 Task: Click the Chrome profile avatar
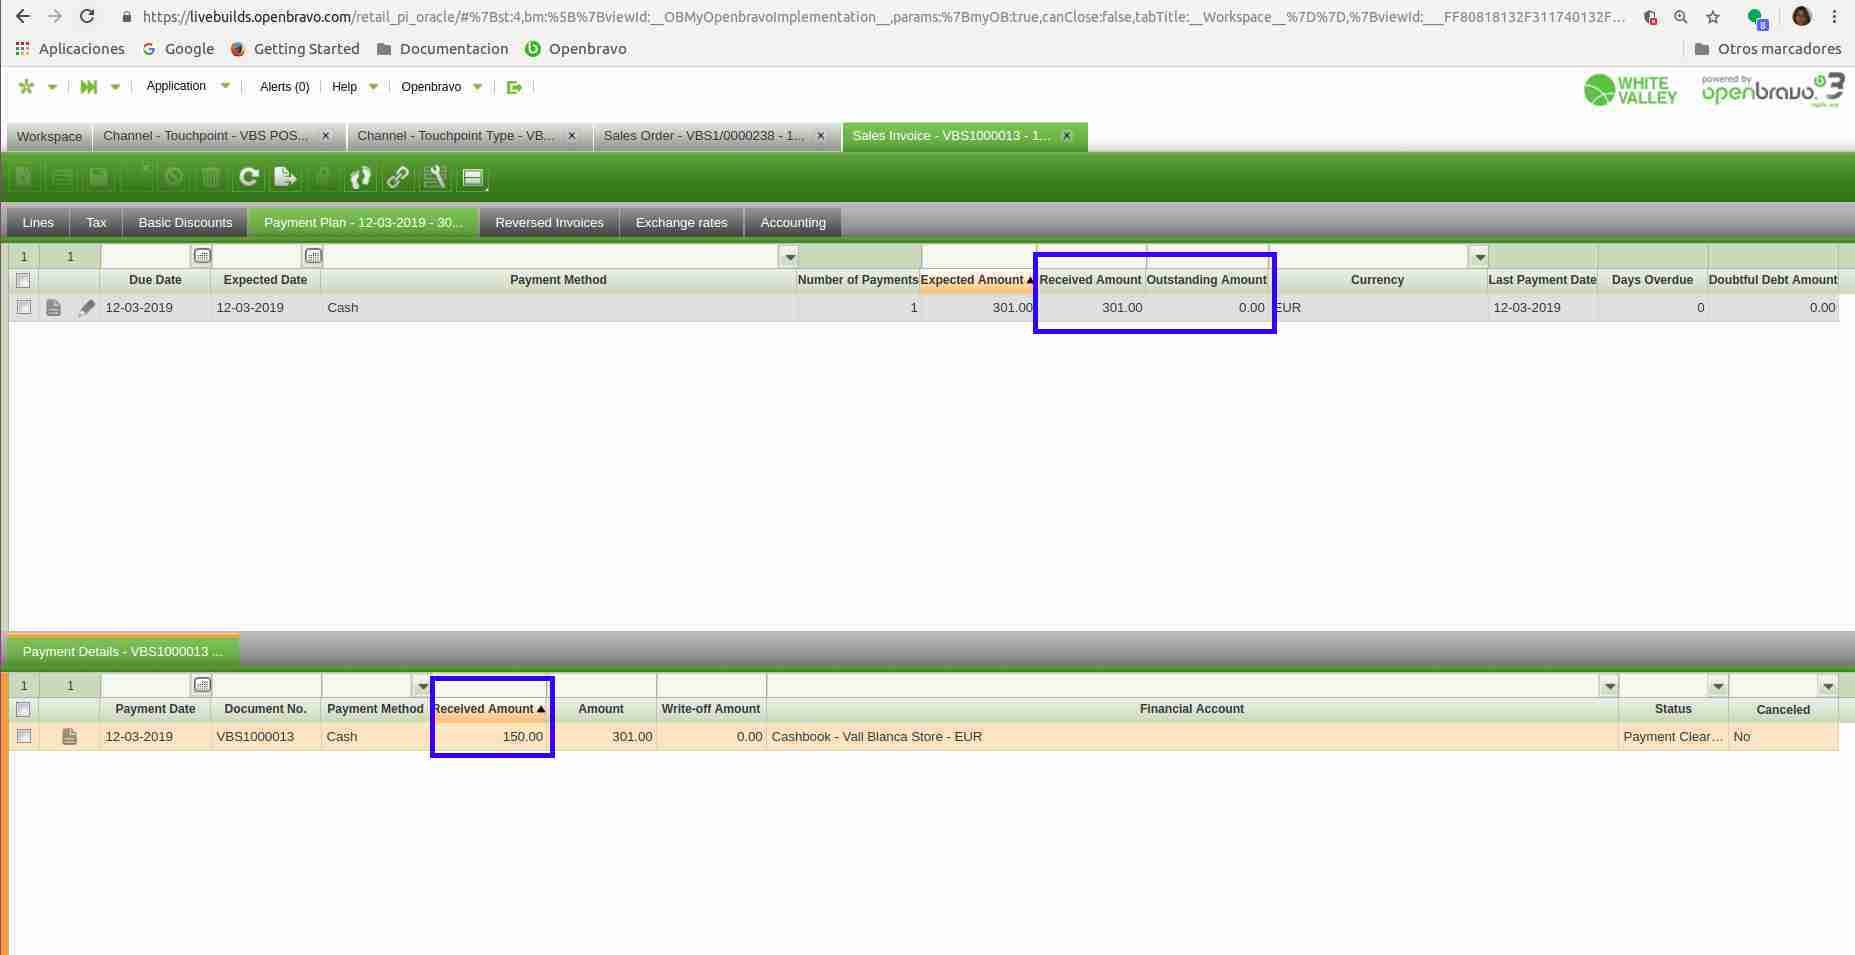tap(1802, 16)
